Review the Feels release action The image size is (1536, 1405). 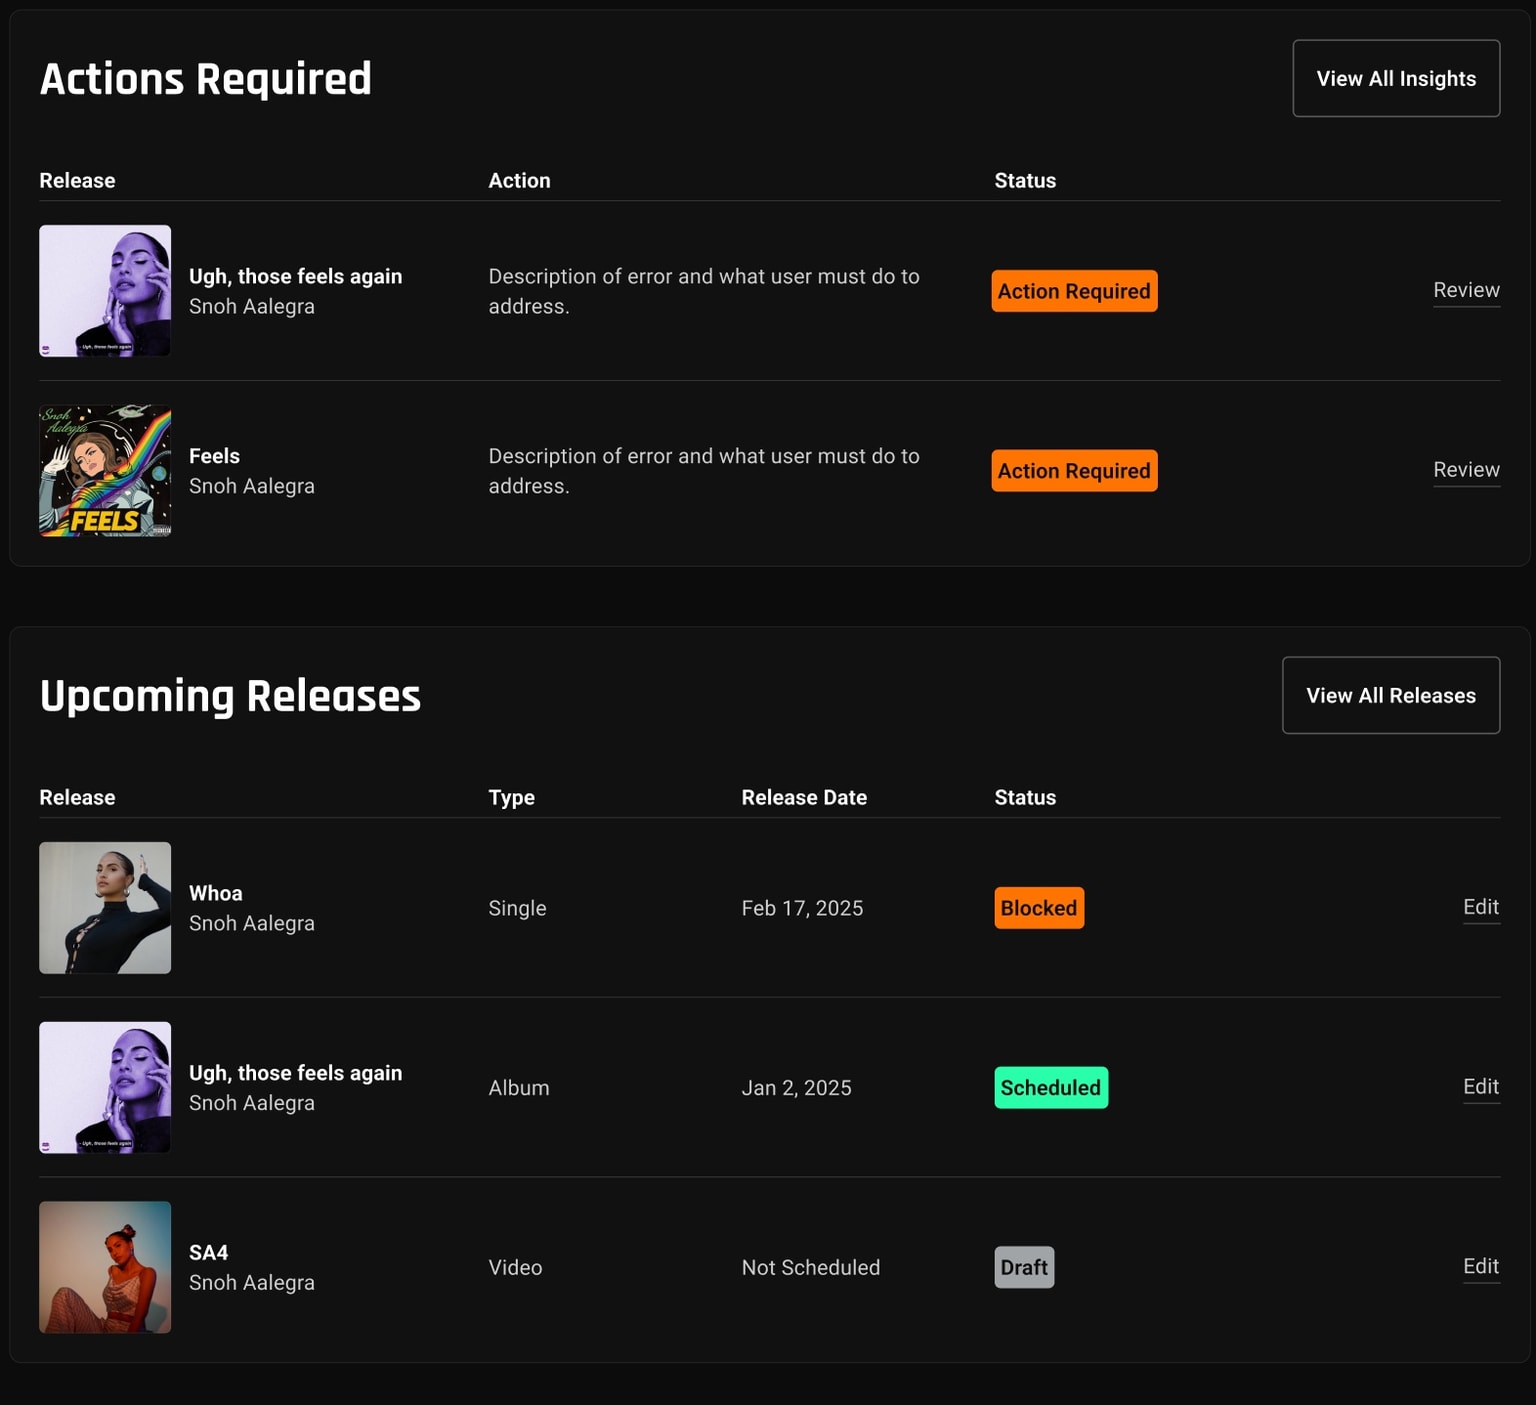[x=1465, y=470]
